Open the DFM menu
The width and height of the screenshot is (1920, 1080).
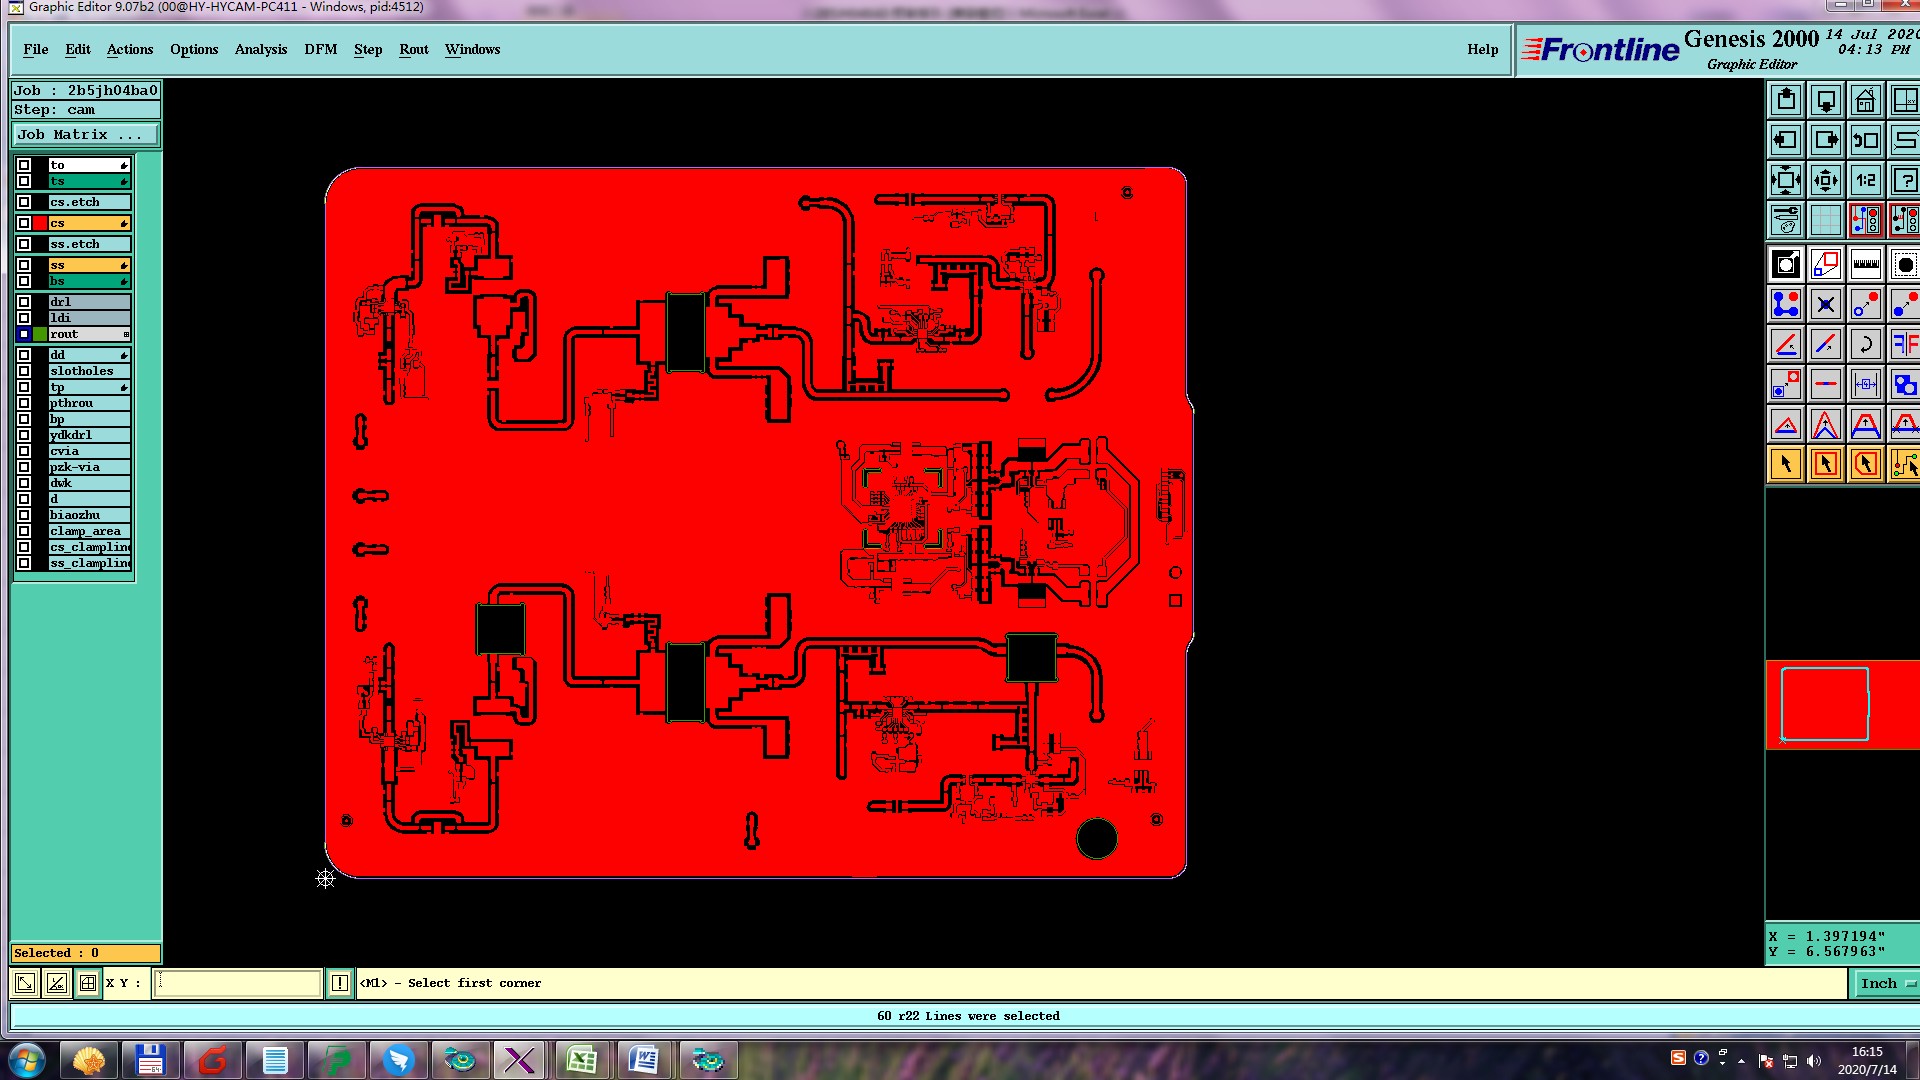click(x=320, y=49)
